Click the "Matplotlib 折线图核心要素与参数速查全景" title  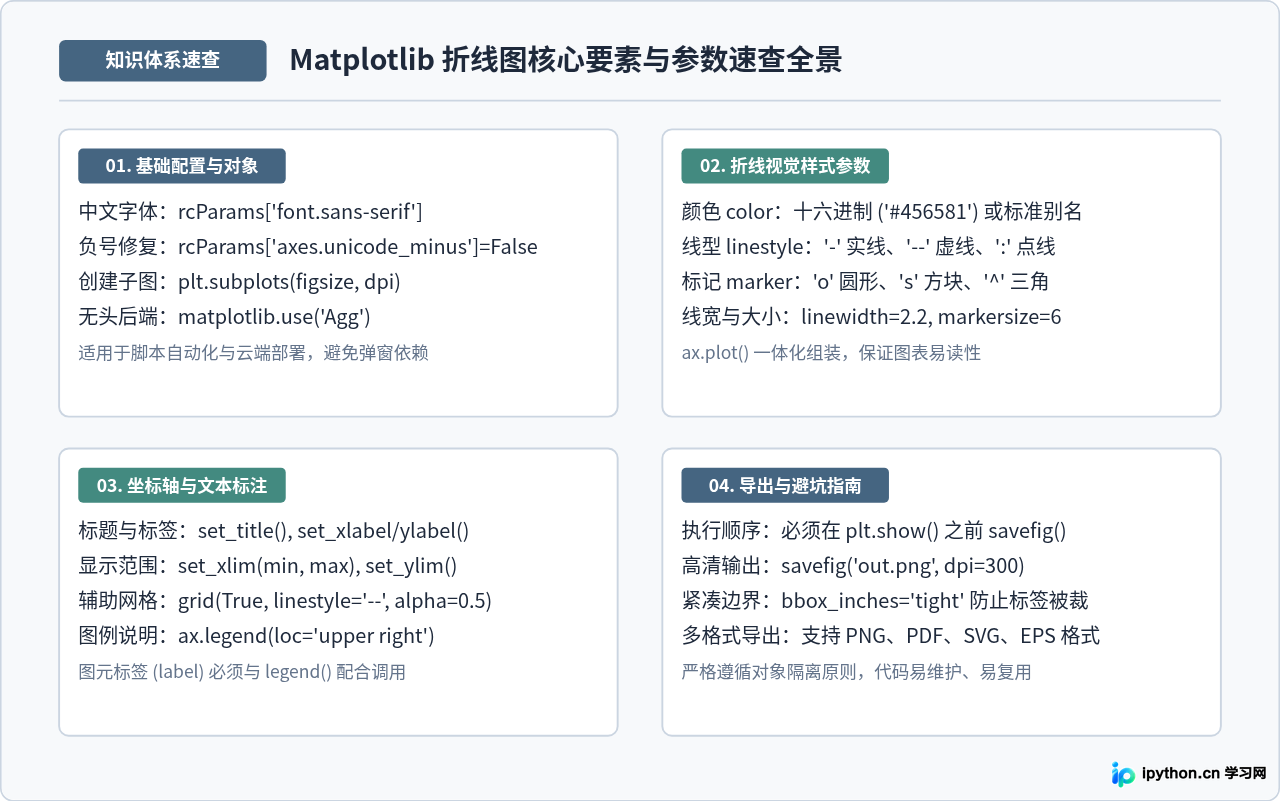(x=566, y=60)
